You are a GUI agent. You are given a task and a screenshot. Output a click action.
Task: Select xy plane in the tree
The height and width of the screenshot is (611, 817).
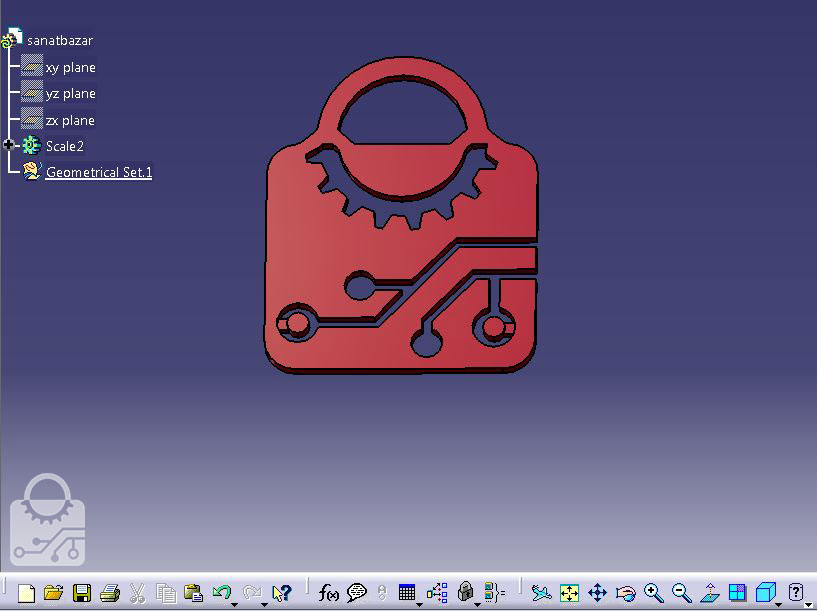pos(70,68)
